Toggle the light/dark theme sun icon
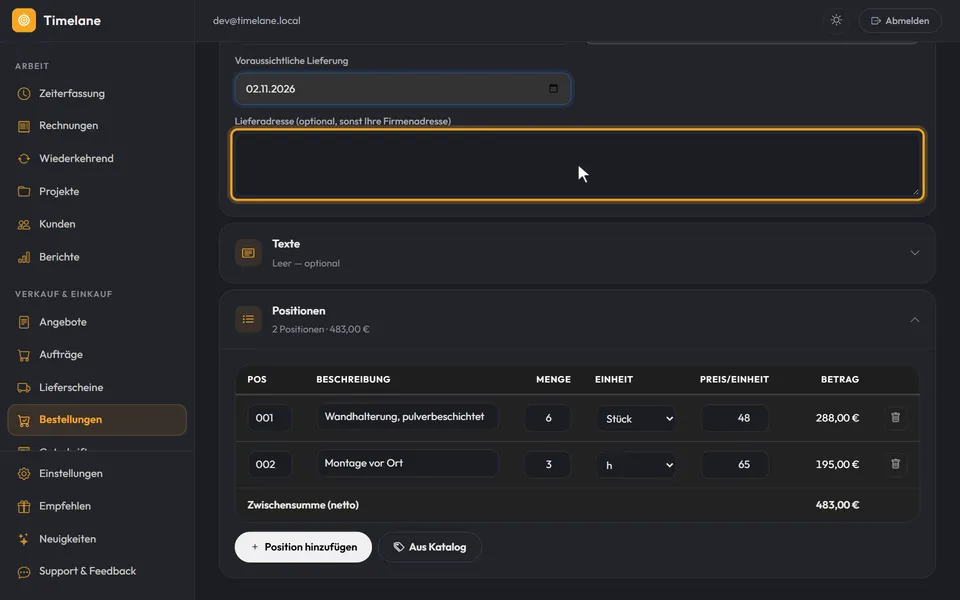 pyautogui.click(x=836, y=20)
